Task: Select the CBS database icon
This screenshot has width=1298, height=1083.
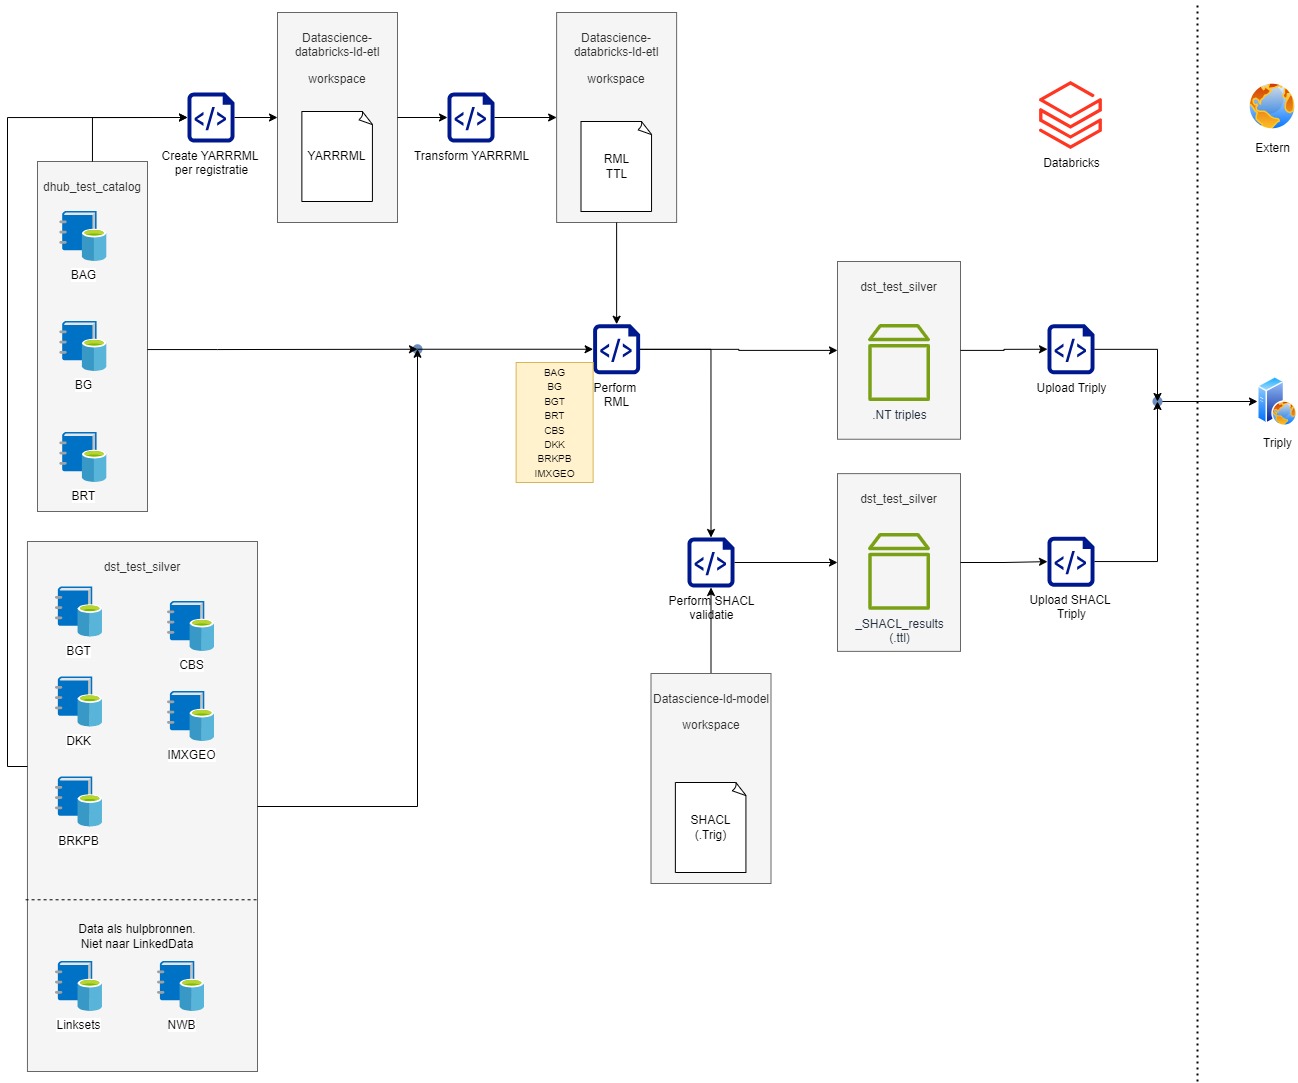Action: coord(191,626)
